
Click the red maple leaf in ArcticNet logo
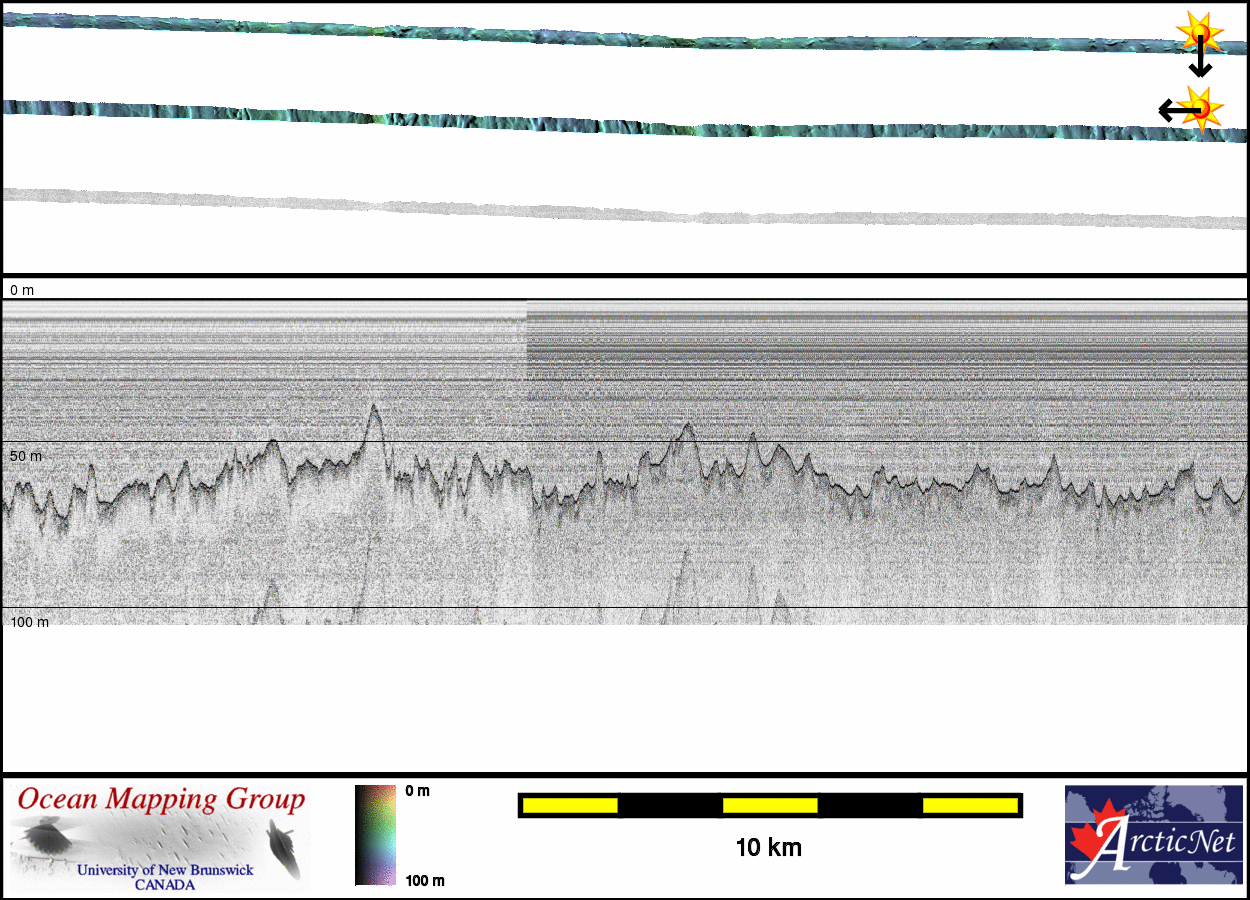click(1094, 840)
